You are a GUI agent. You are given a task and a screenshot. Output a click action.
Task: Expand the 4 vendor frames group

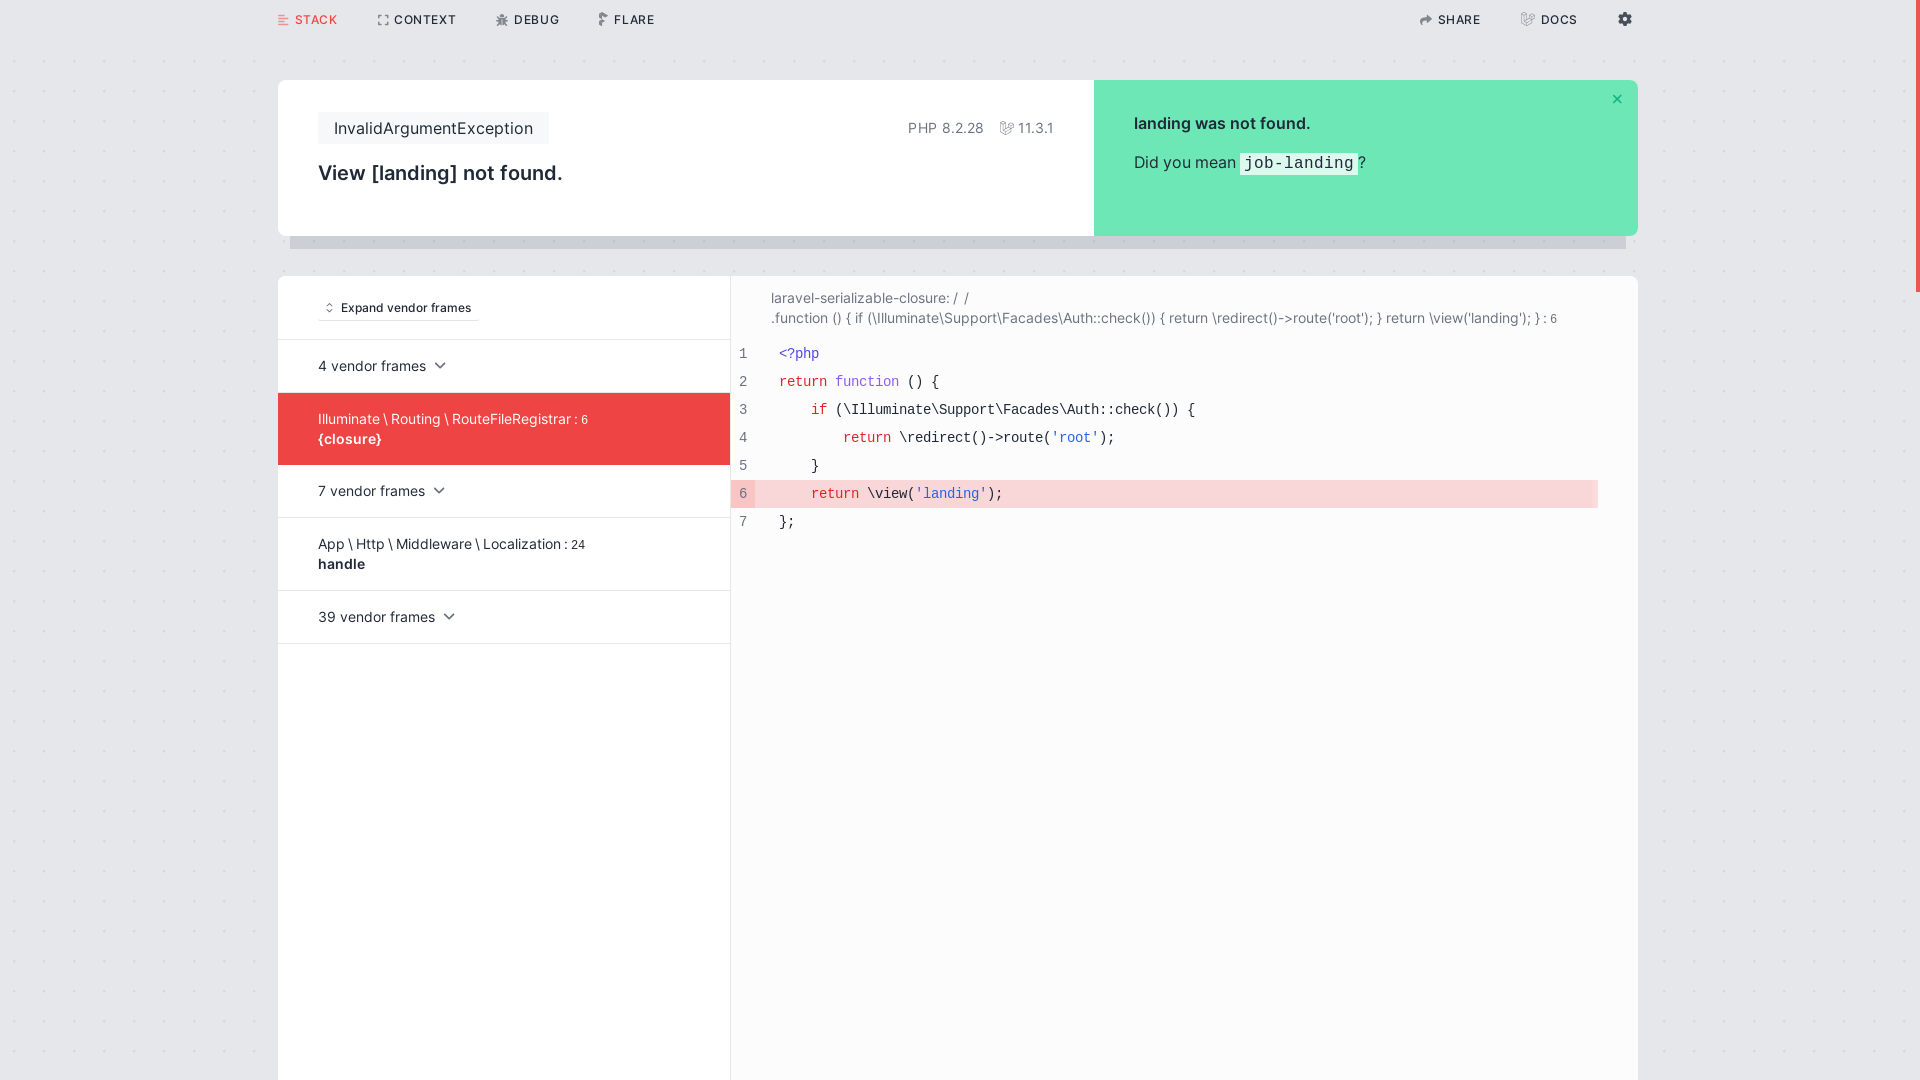point(504,366)
